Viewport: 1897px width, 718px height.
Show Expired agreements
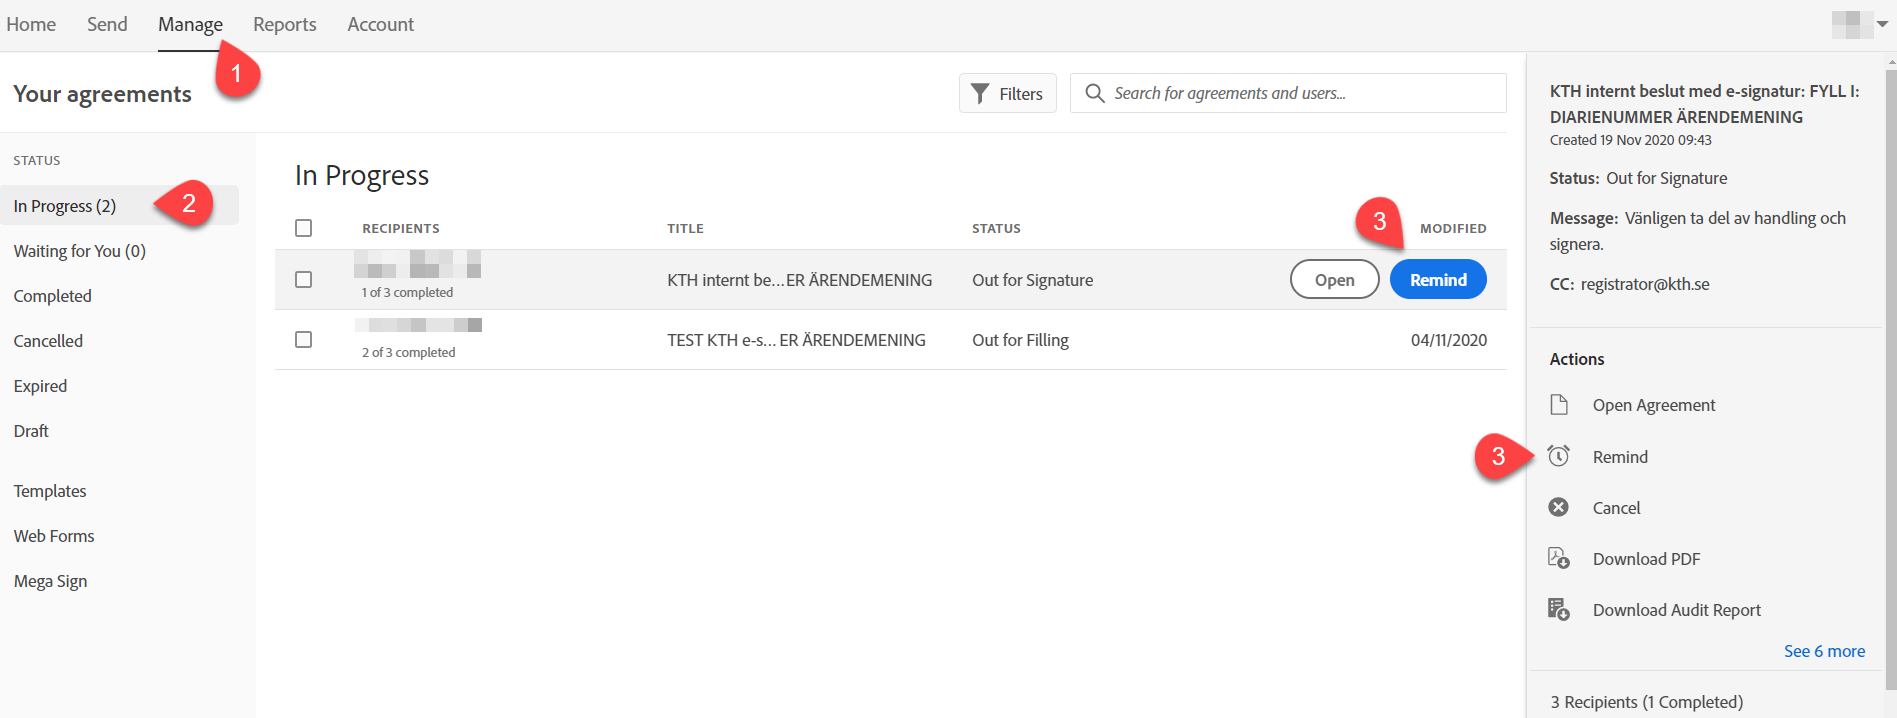pyautogui.click(x=40, y=386)
